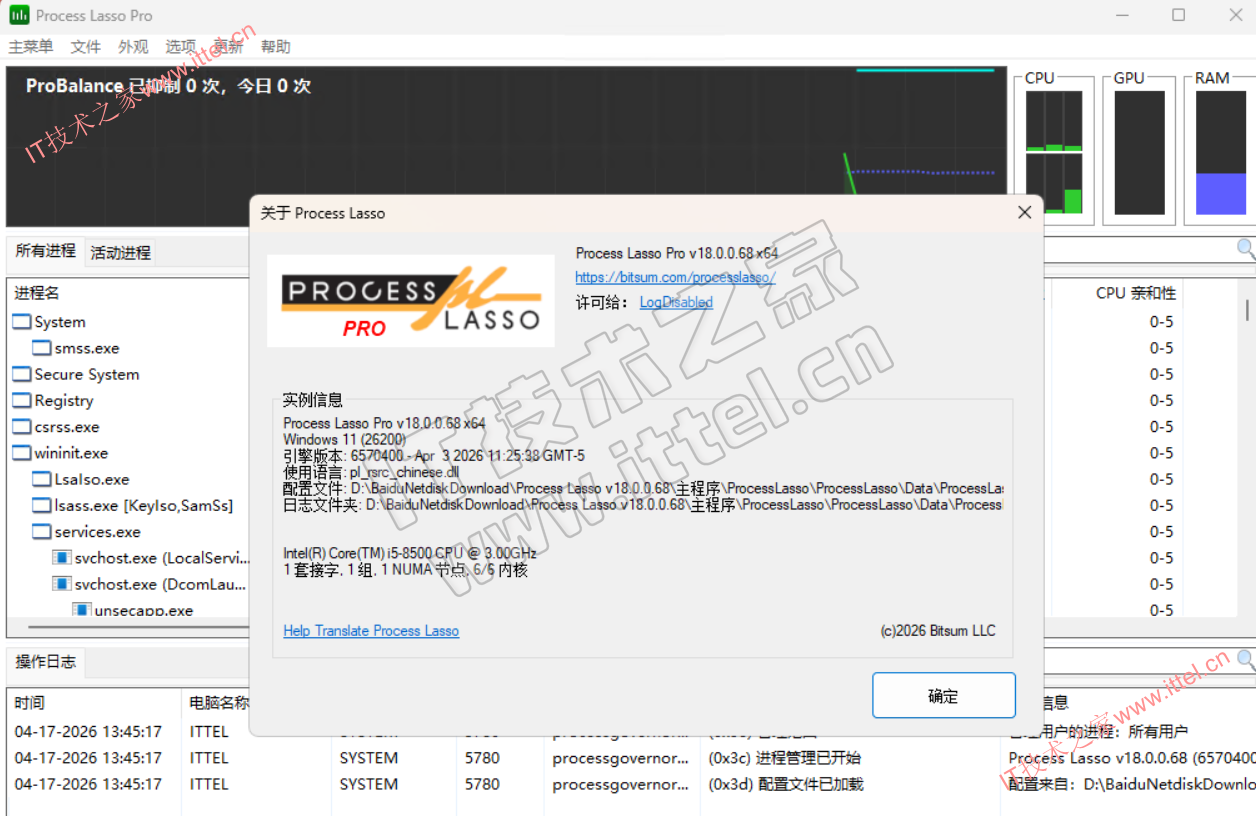Screen dimensions: 1256x816
Task: Click the csrss.exe process icon
Action: tap(21, 427)
